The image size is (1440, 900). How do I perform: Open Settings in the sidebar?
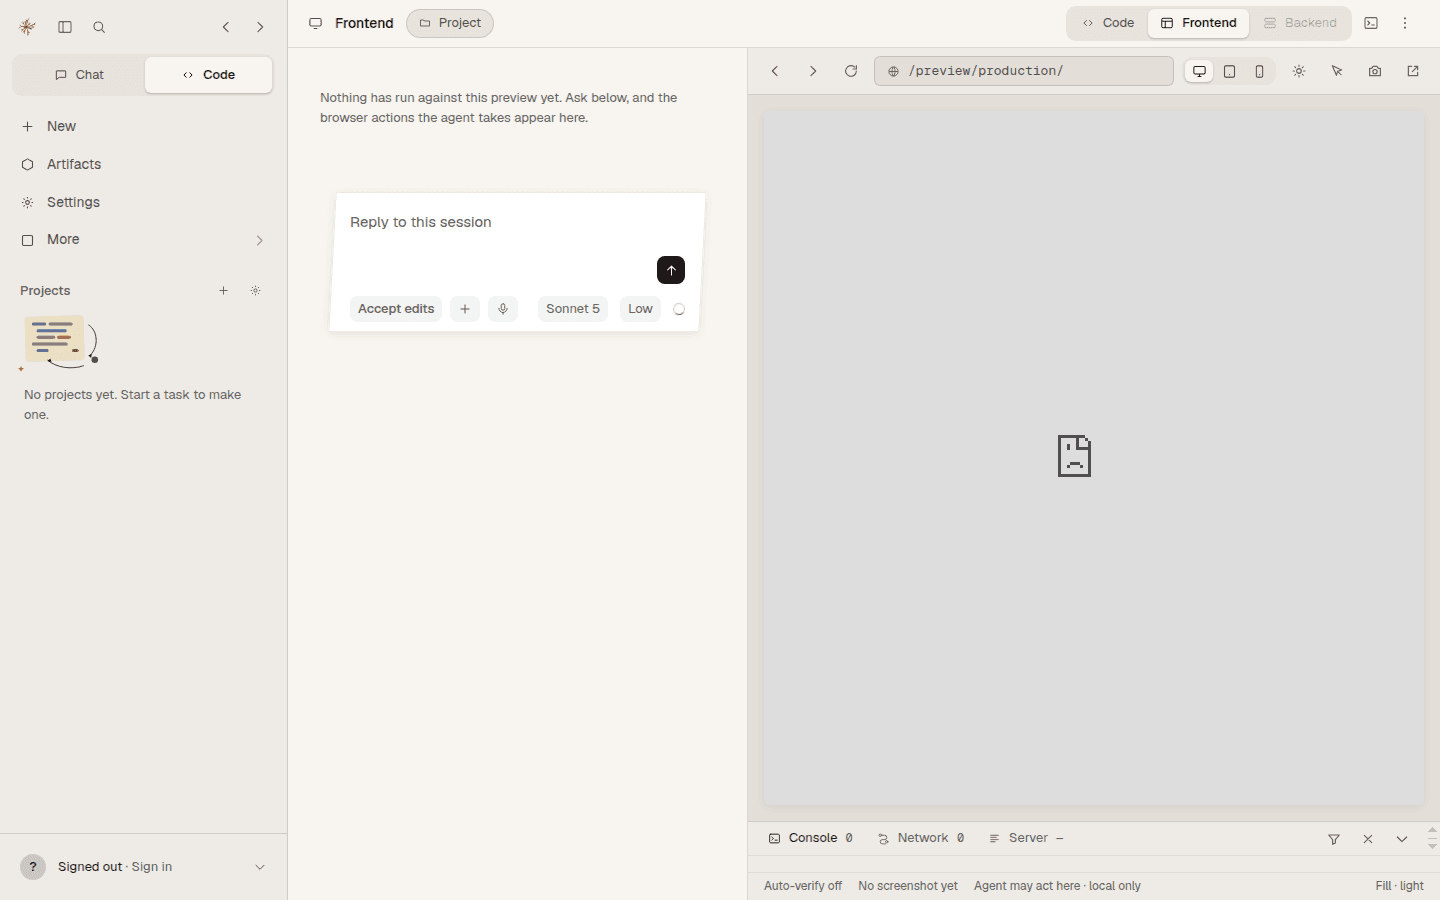pos(144,202)
